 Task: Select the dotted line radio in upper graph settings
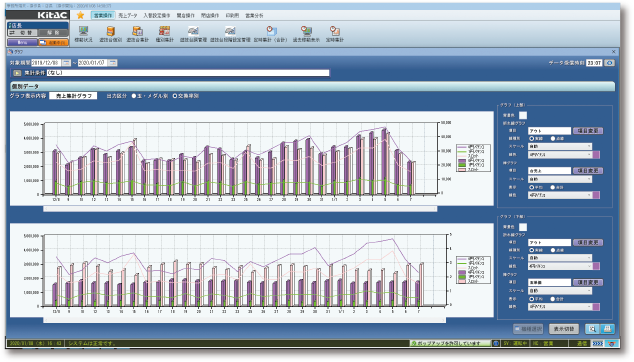[553, 138]
